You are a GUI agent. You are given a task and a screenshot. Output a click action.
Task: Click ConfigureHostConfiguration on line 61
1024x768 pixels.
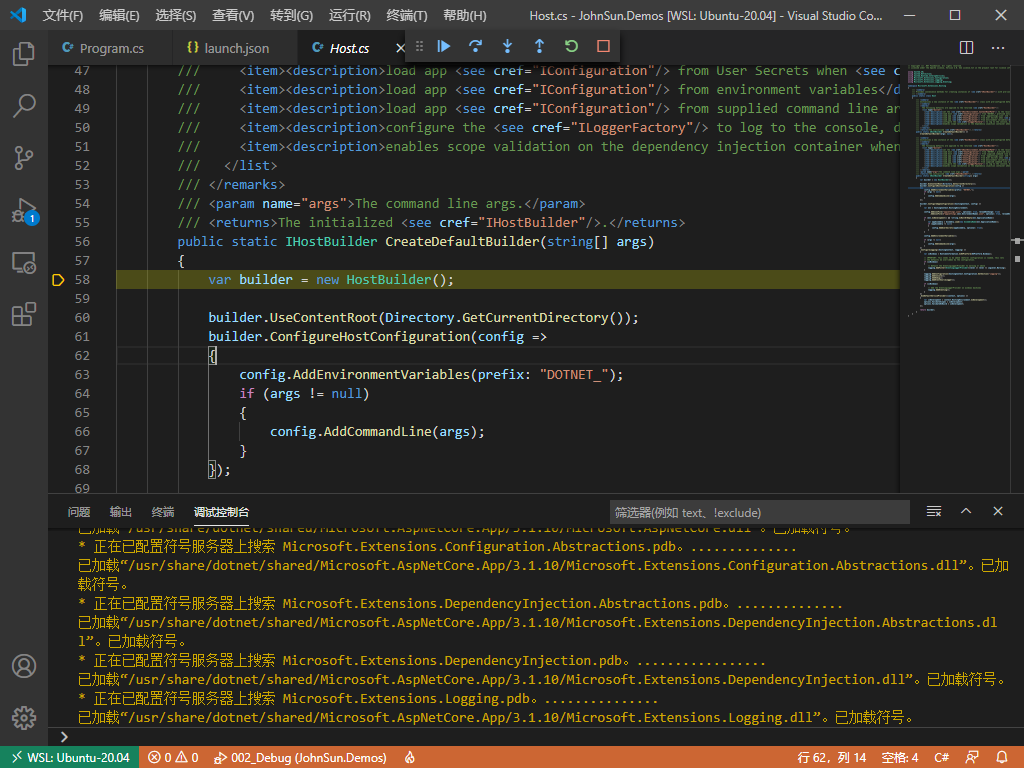pyautogui.click(x=370, y=336)
